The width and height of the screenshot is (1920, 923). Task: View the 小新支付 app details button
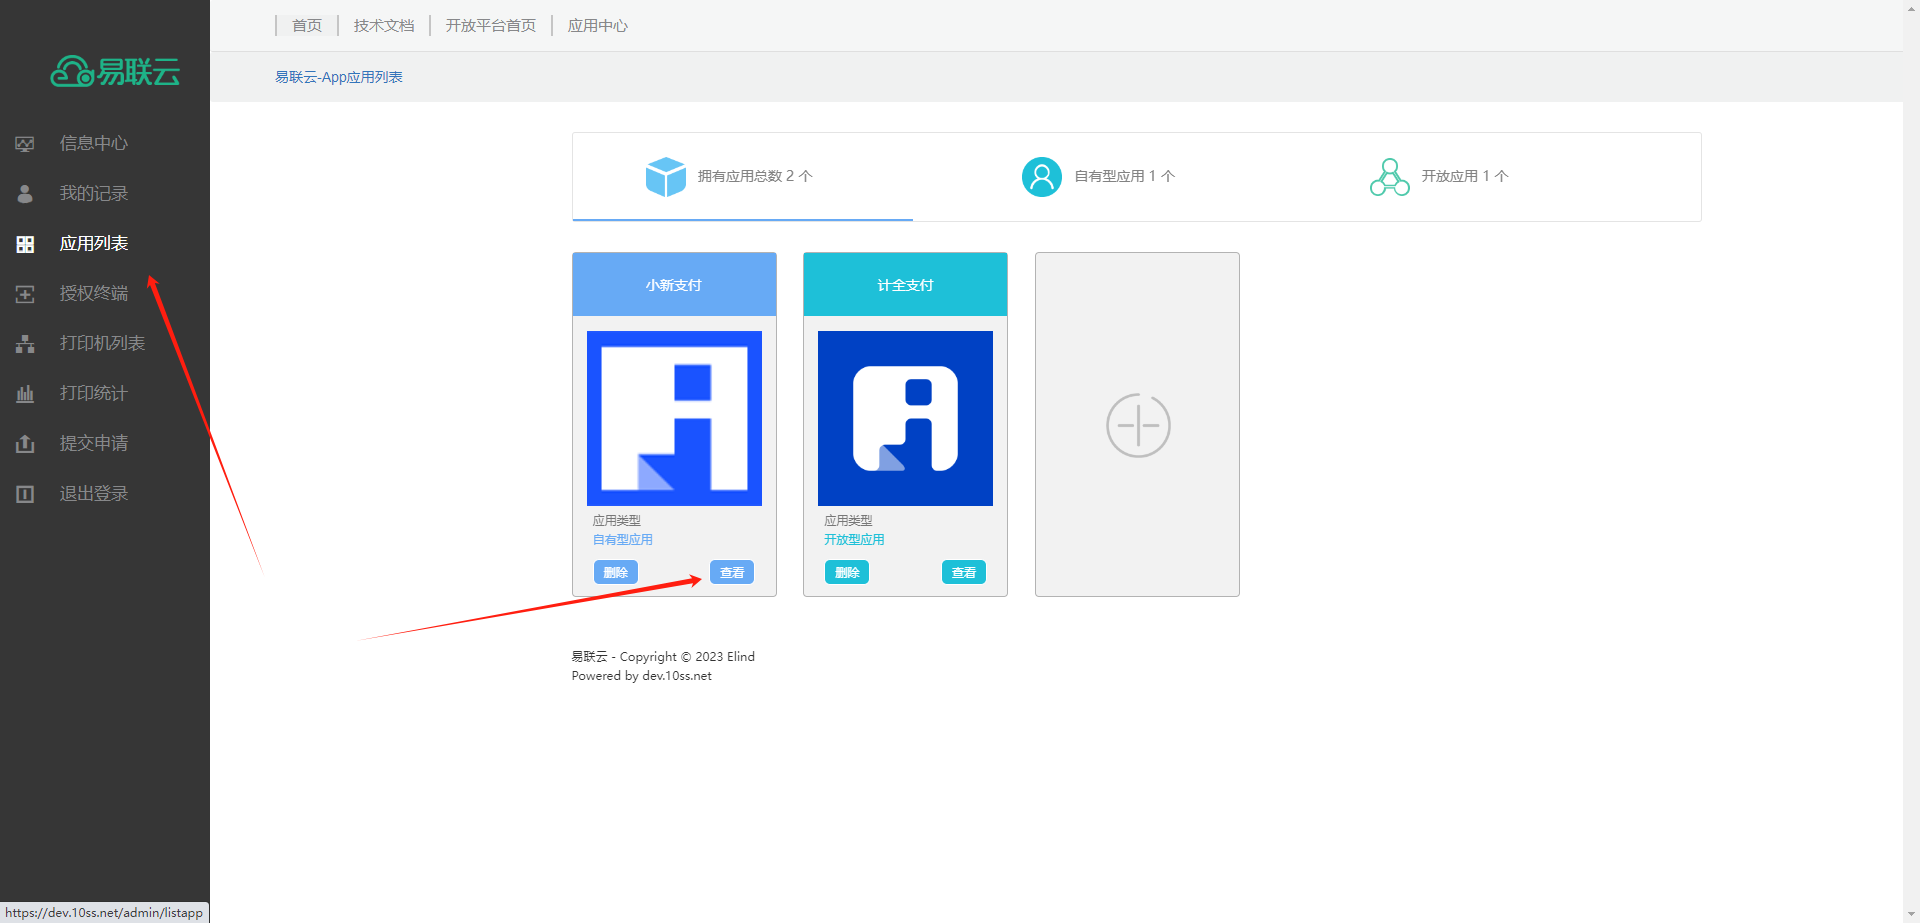pyautogui.click(x=732, y=572)
